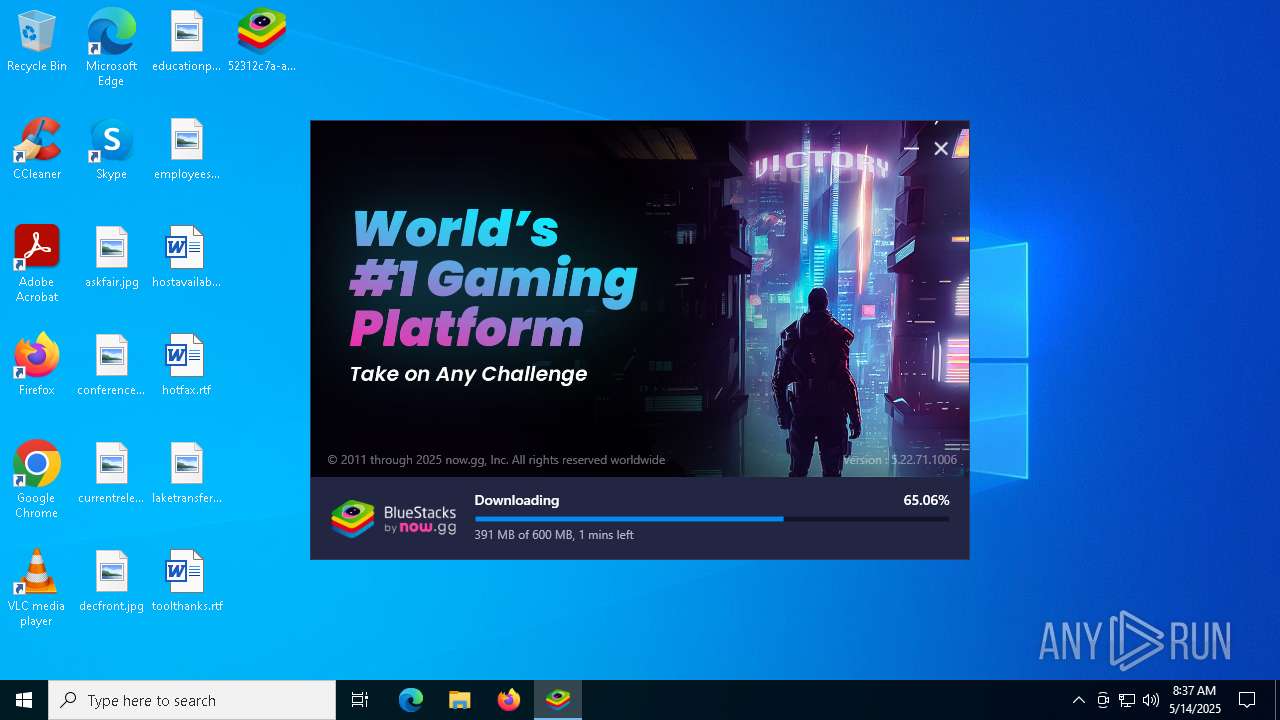Open the notification center
Image resolution: width=1280 pixels, height=720 pixels.
click(1248, 700)
